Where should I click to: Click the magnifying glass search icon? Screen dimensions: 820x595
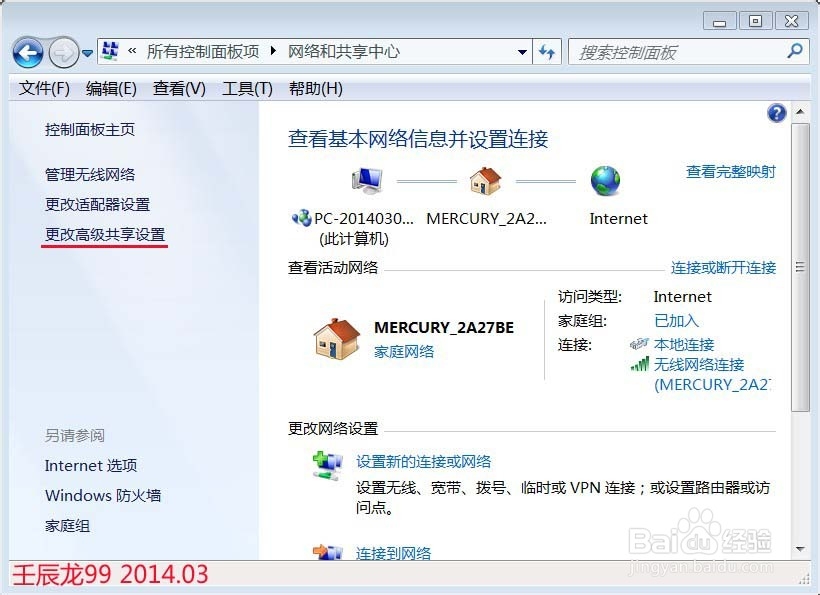pos(795,51)
